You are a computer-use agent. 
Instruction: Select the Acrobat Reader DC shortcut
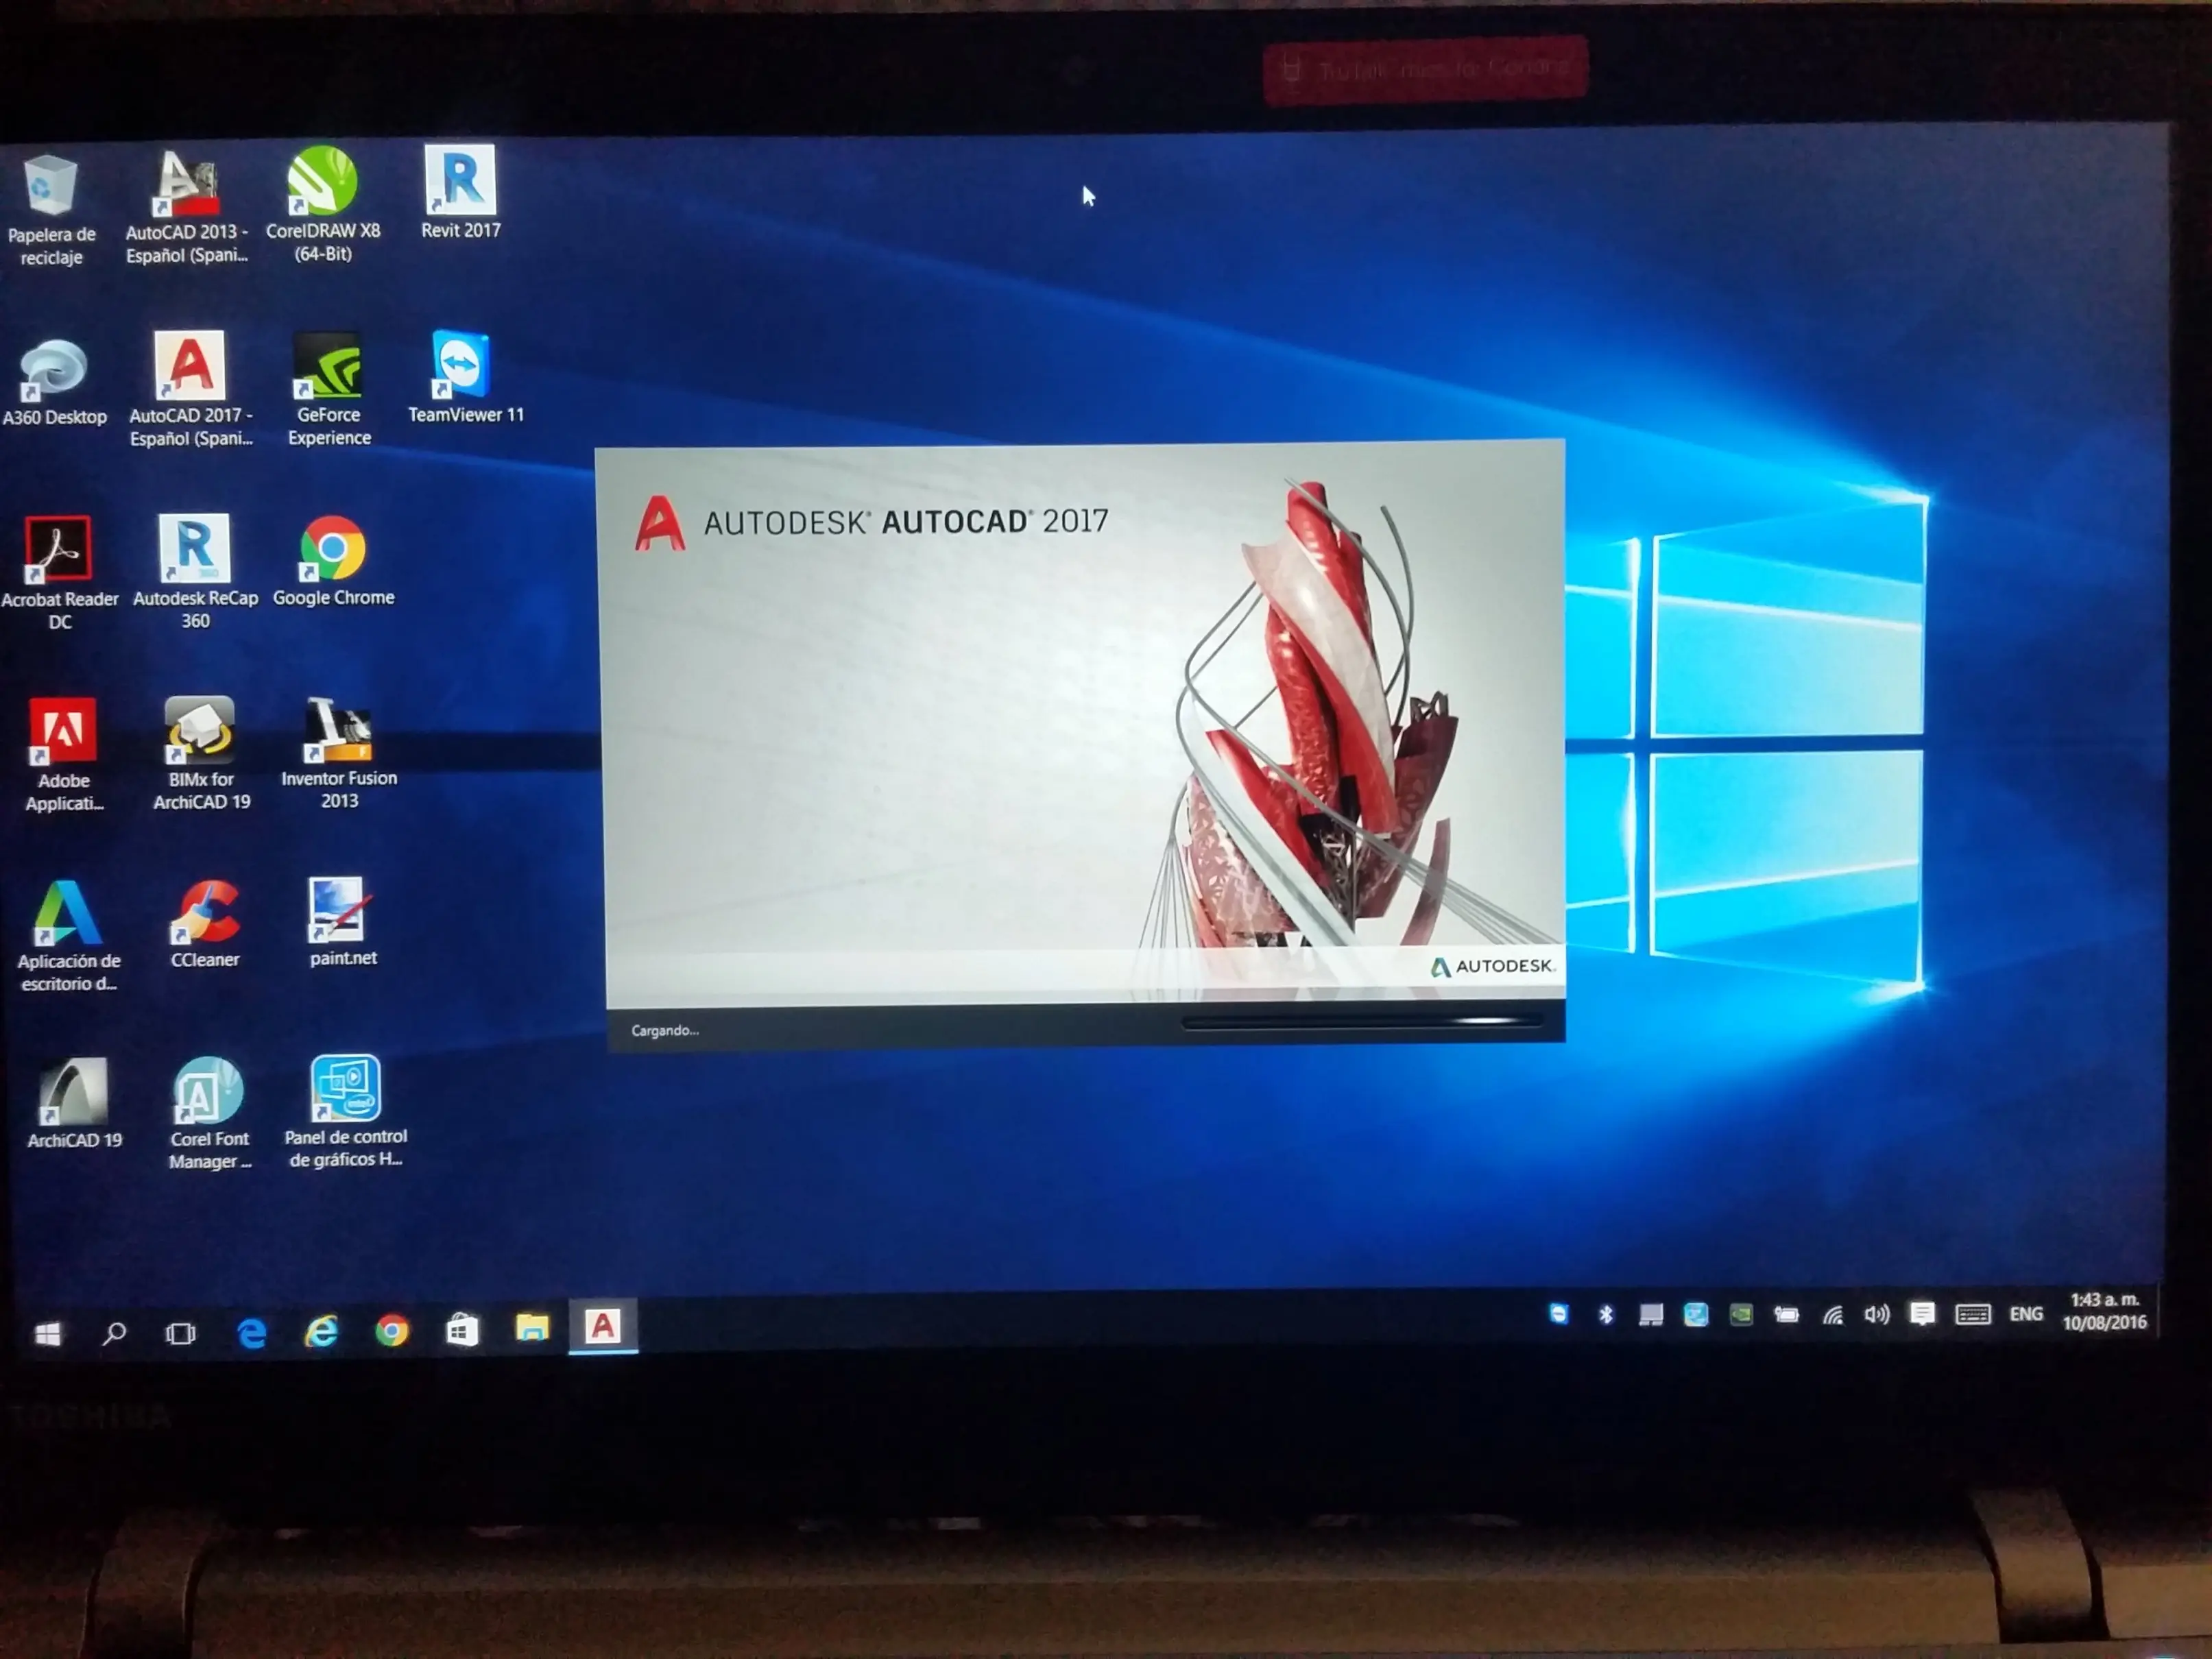(59, 574)
